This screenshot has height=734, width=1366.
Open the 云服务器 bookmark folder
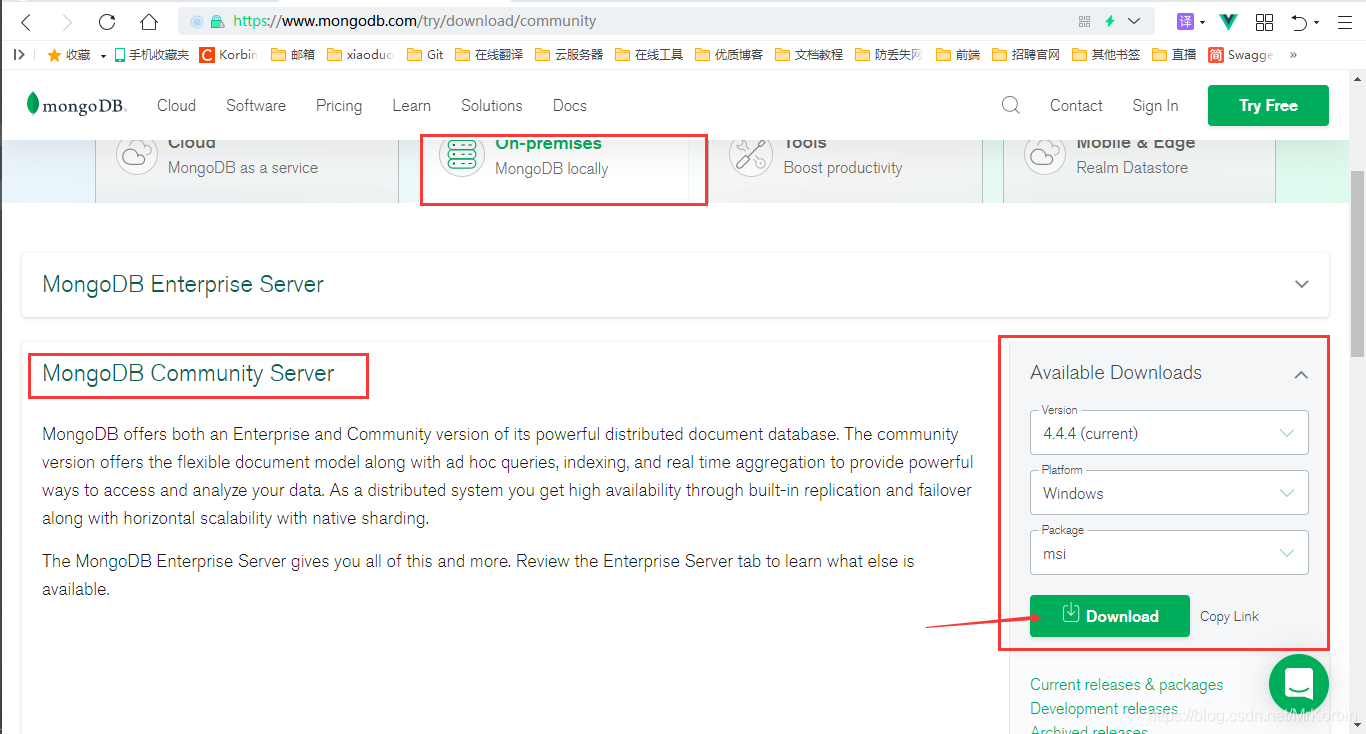pos(569,55)
